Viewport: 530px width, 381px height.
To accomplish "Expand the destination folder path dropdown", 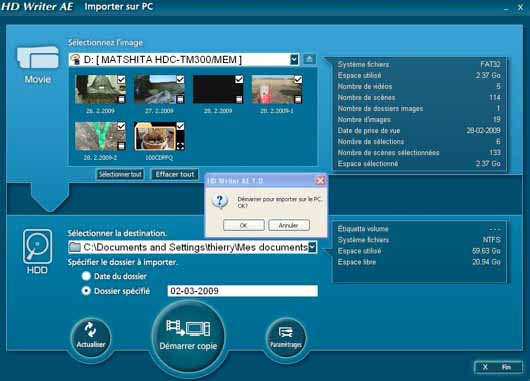I will (x=312, y=247).
